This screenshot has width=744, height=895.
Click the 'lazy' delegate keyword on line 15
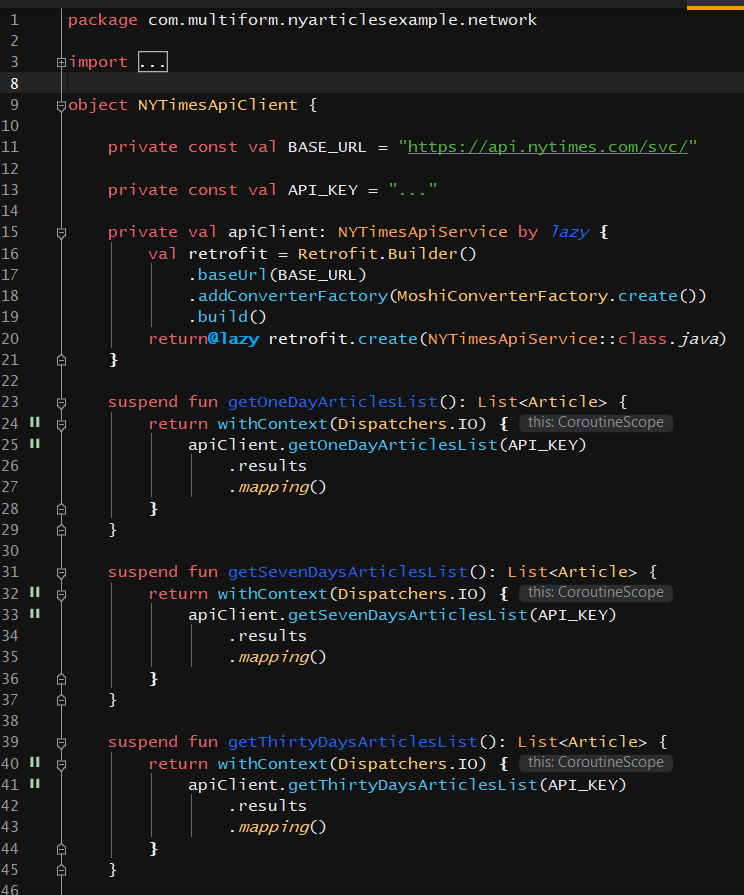pos(569,232)
